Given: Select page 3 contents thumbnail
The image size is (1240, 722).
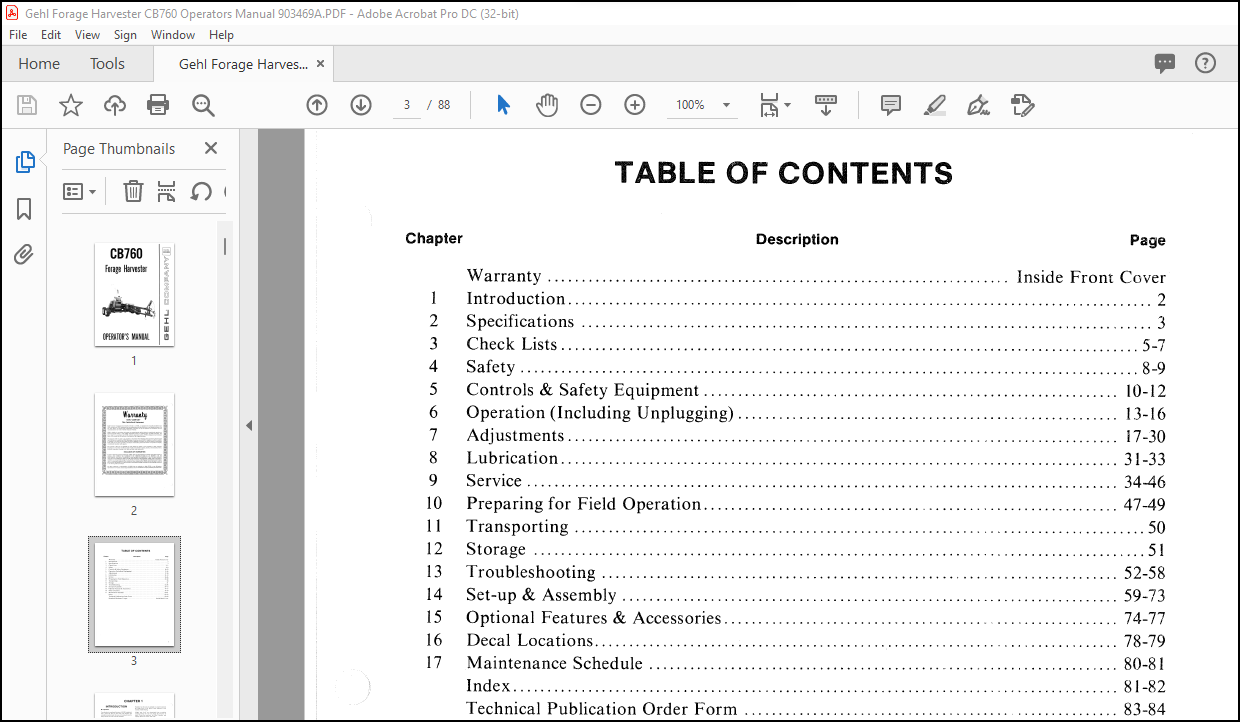Looking at the screenshot, I should pyautogui.click(x=134, y=595).
